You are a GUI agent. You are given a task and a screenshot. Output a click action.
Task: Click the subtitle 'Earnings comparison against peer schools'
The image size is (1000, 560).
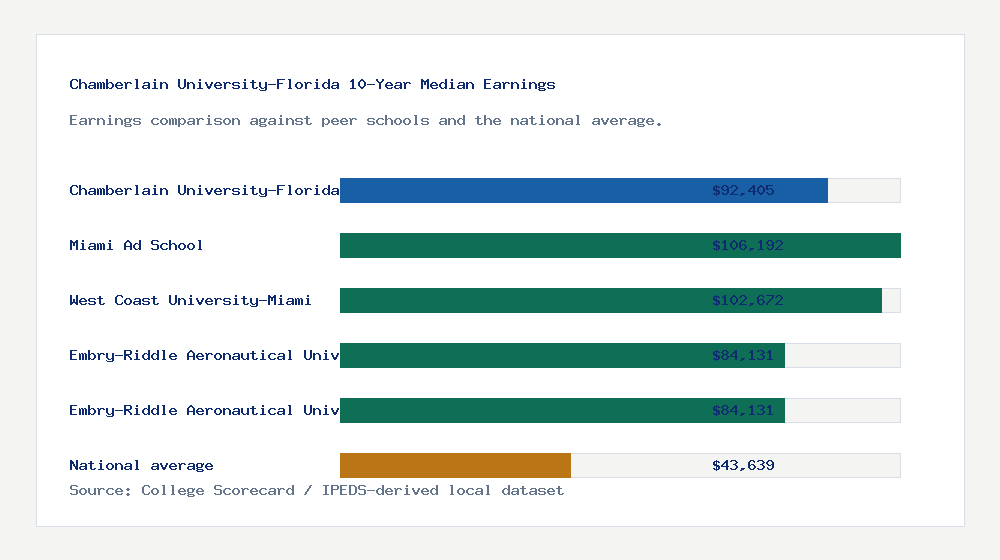tap(365, 121)
